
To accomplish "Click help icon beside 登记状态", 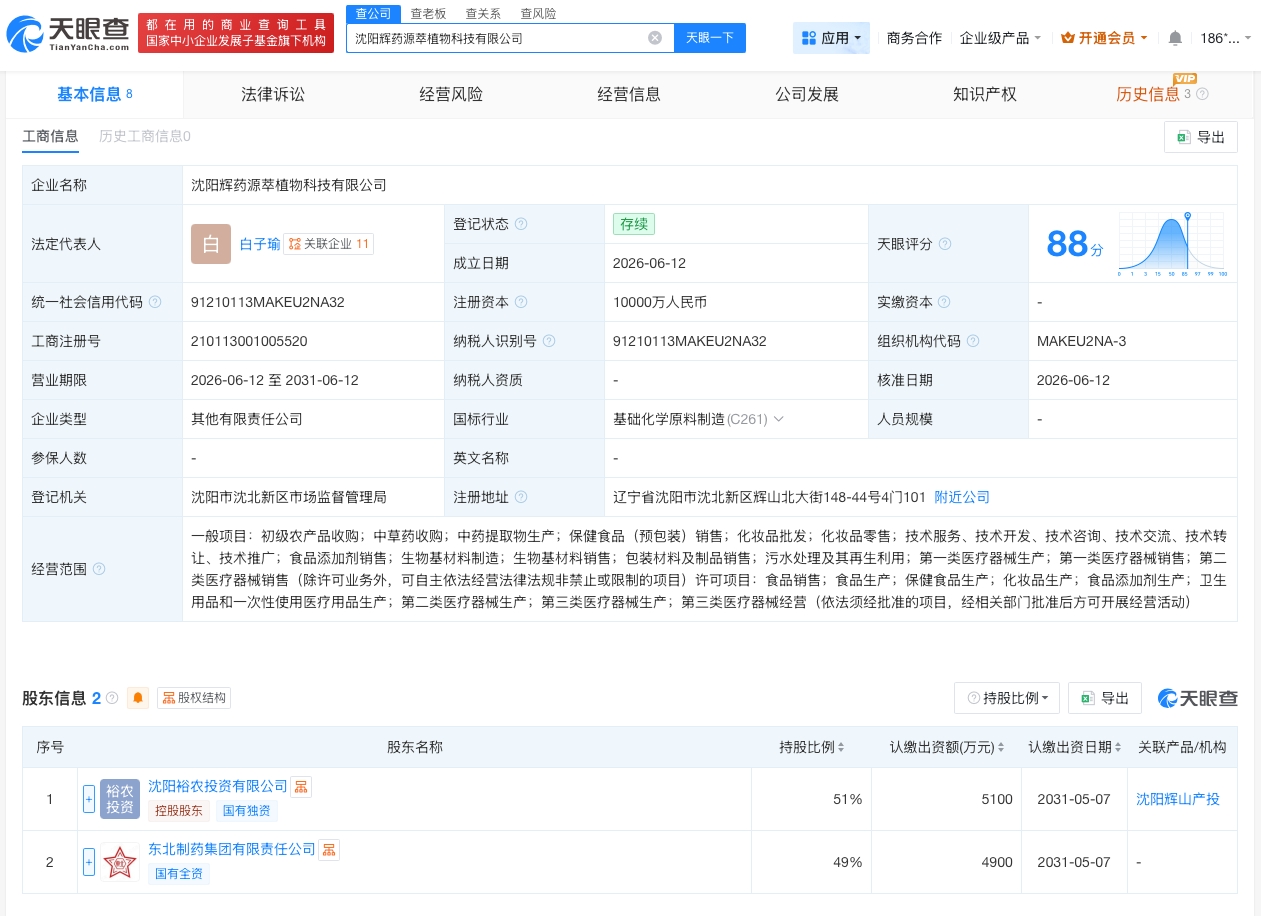I will [521, 224].
